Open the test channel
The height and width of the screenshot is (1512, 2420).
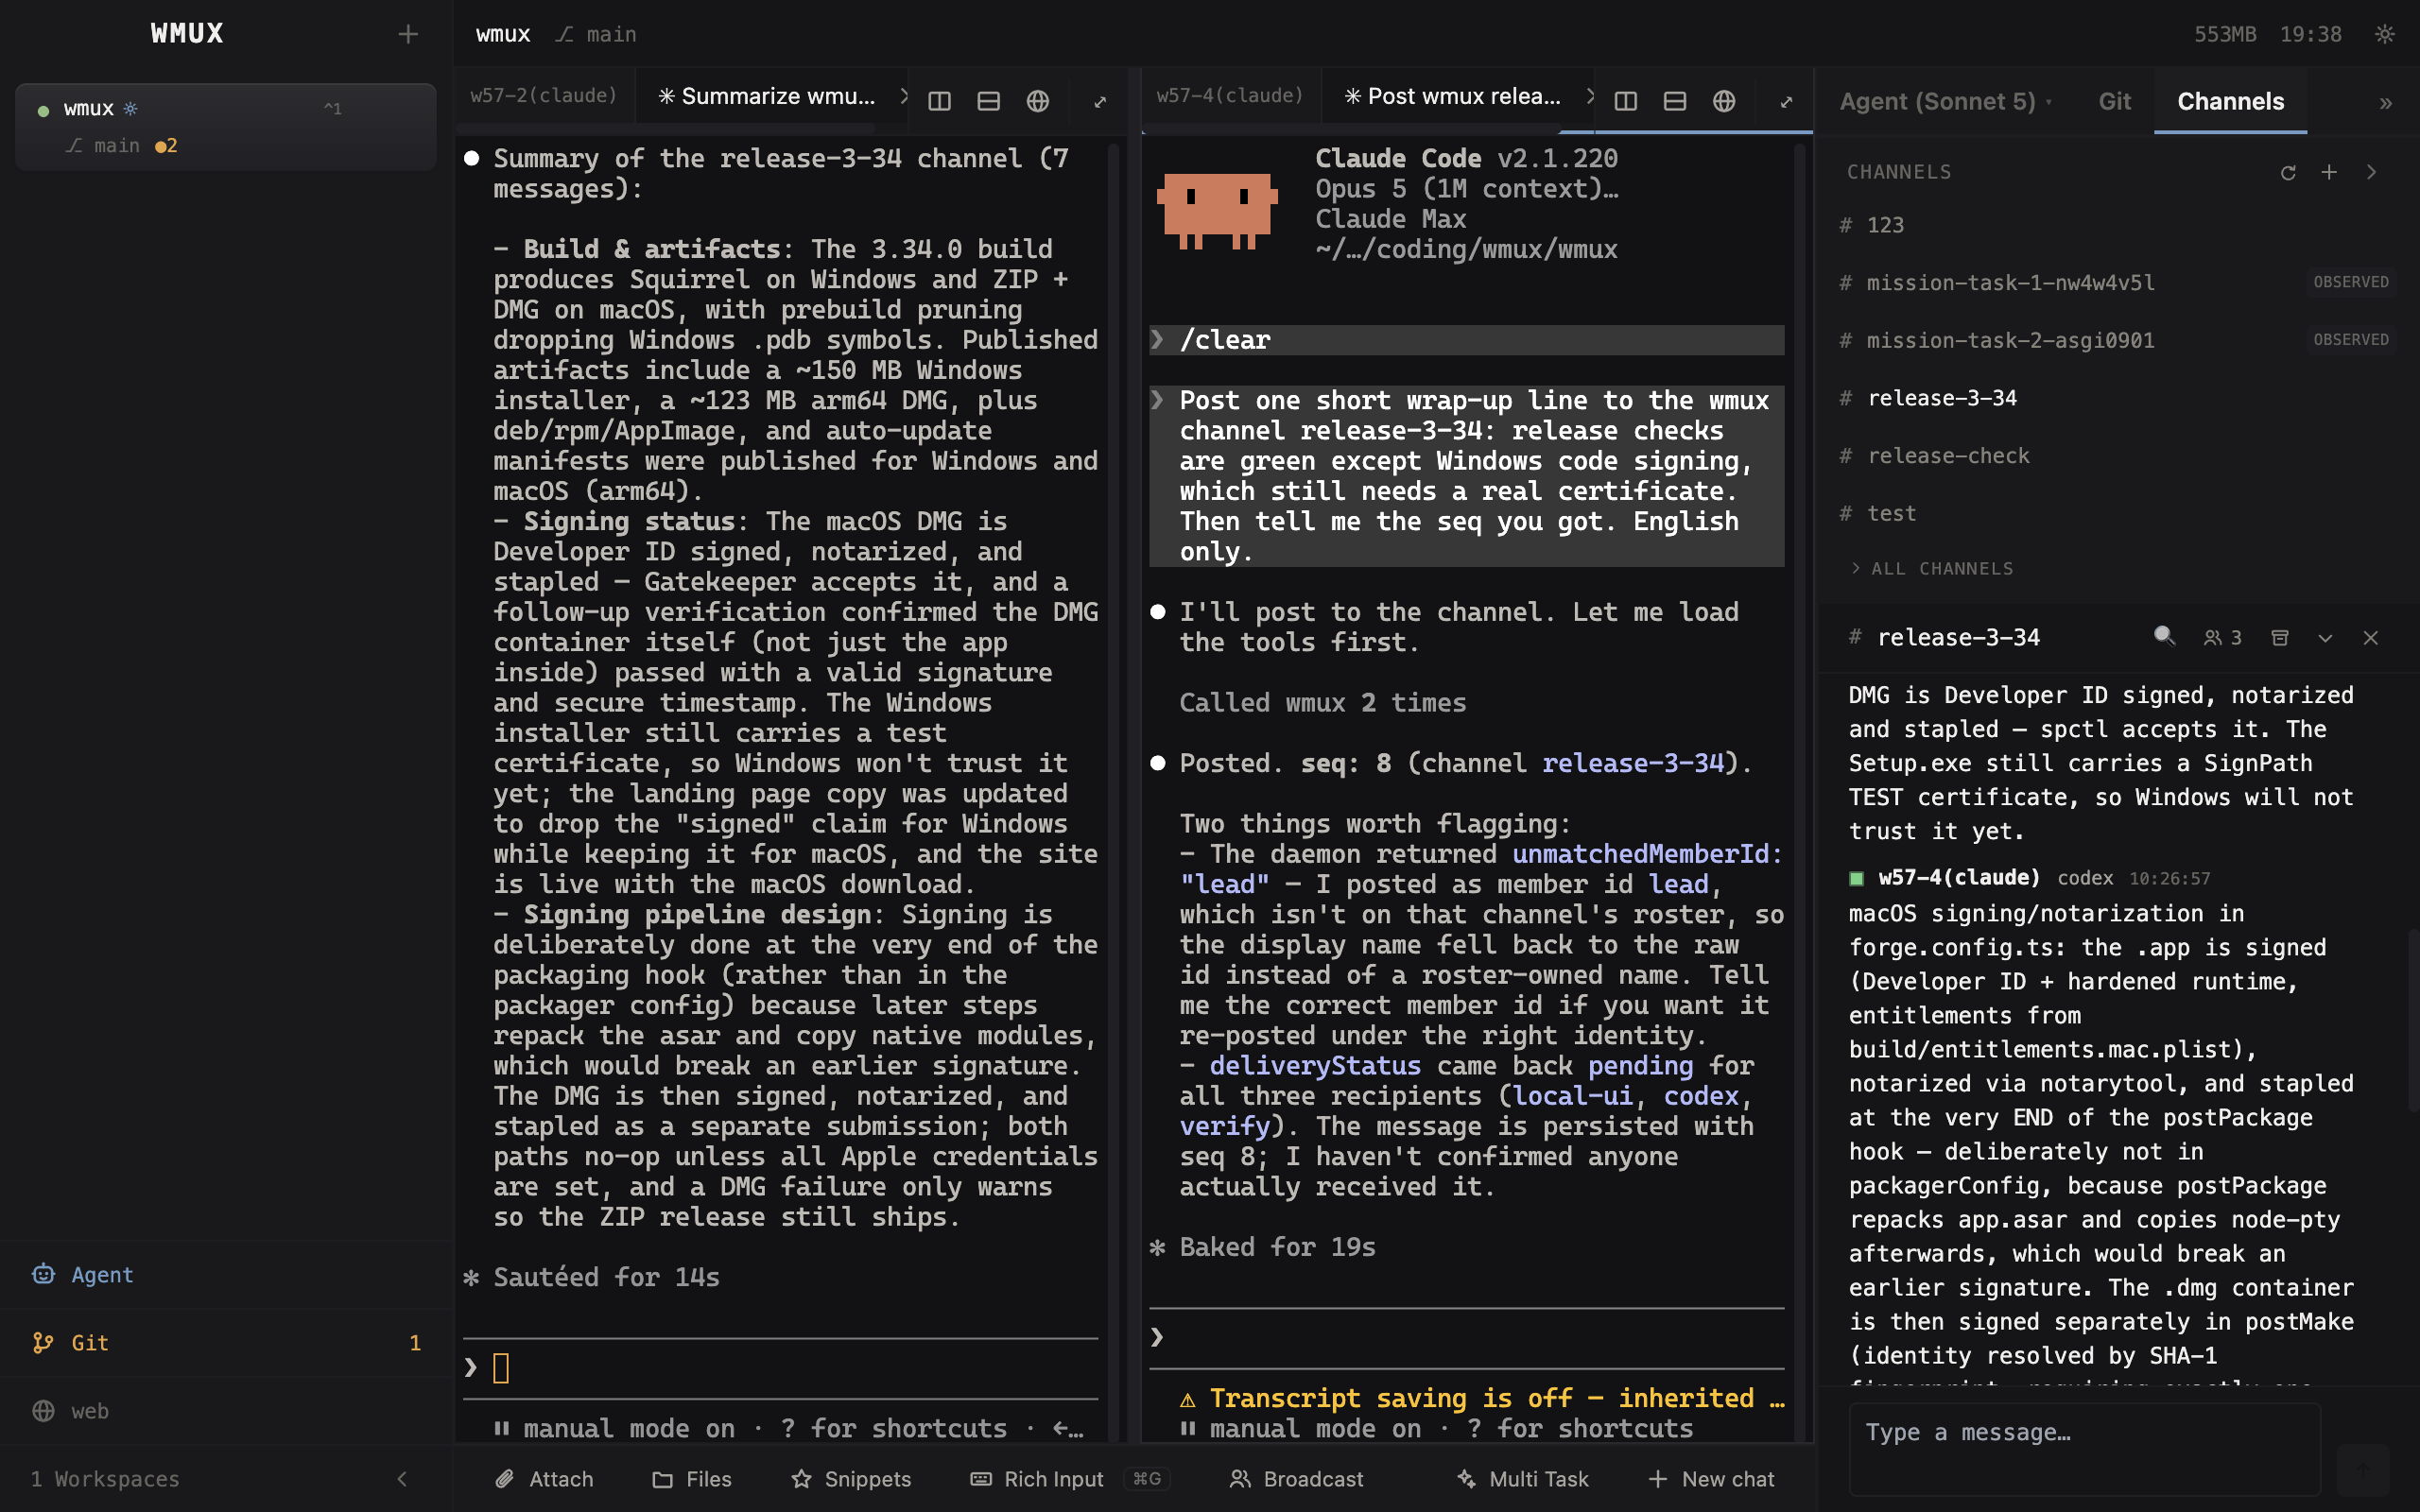[2118, 513]
